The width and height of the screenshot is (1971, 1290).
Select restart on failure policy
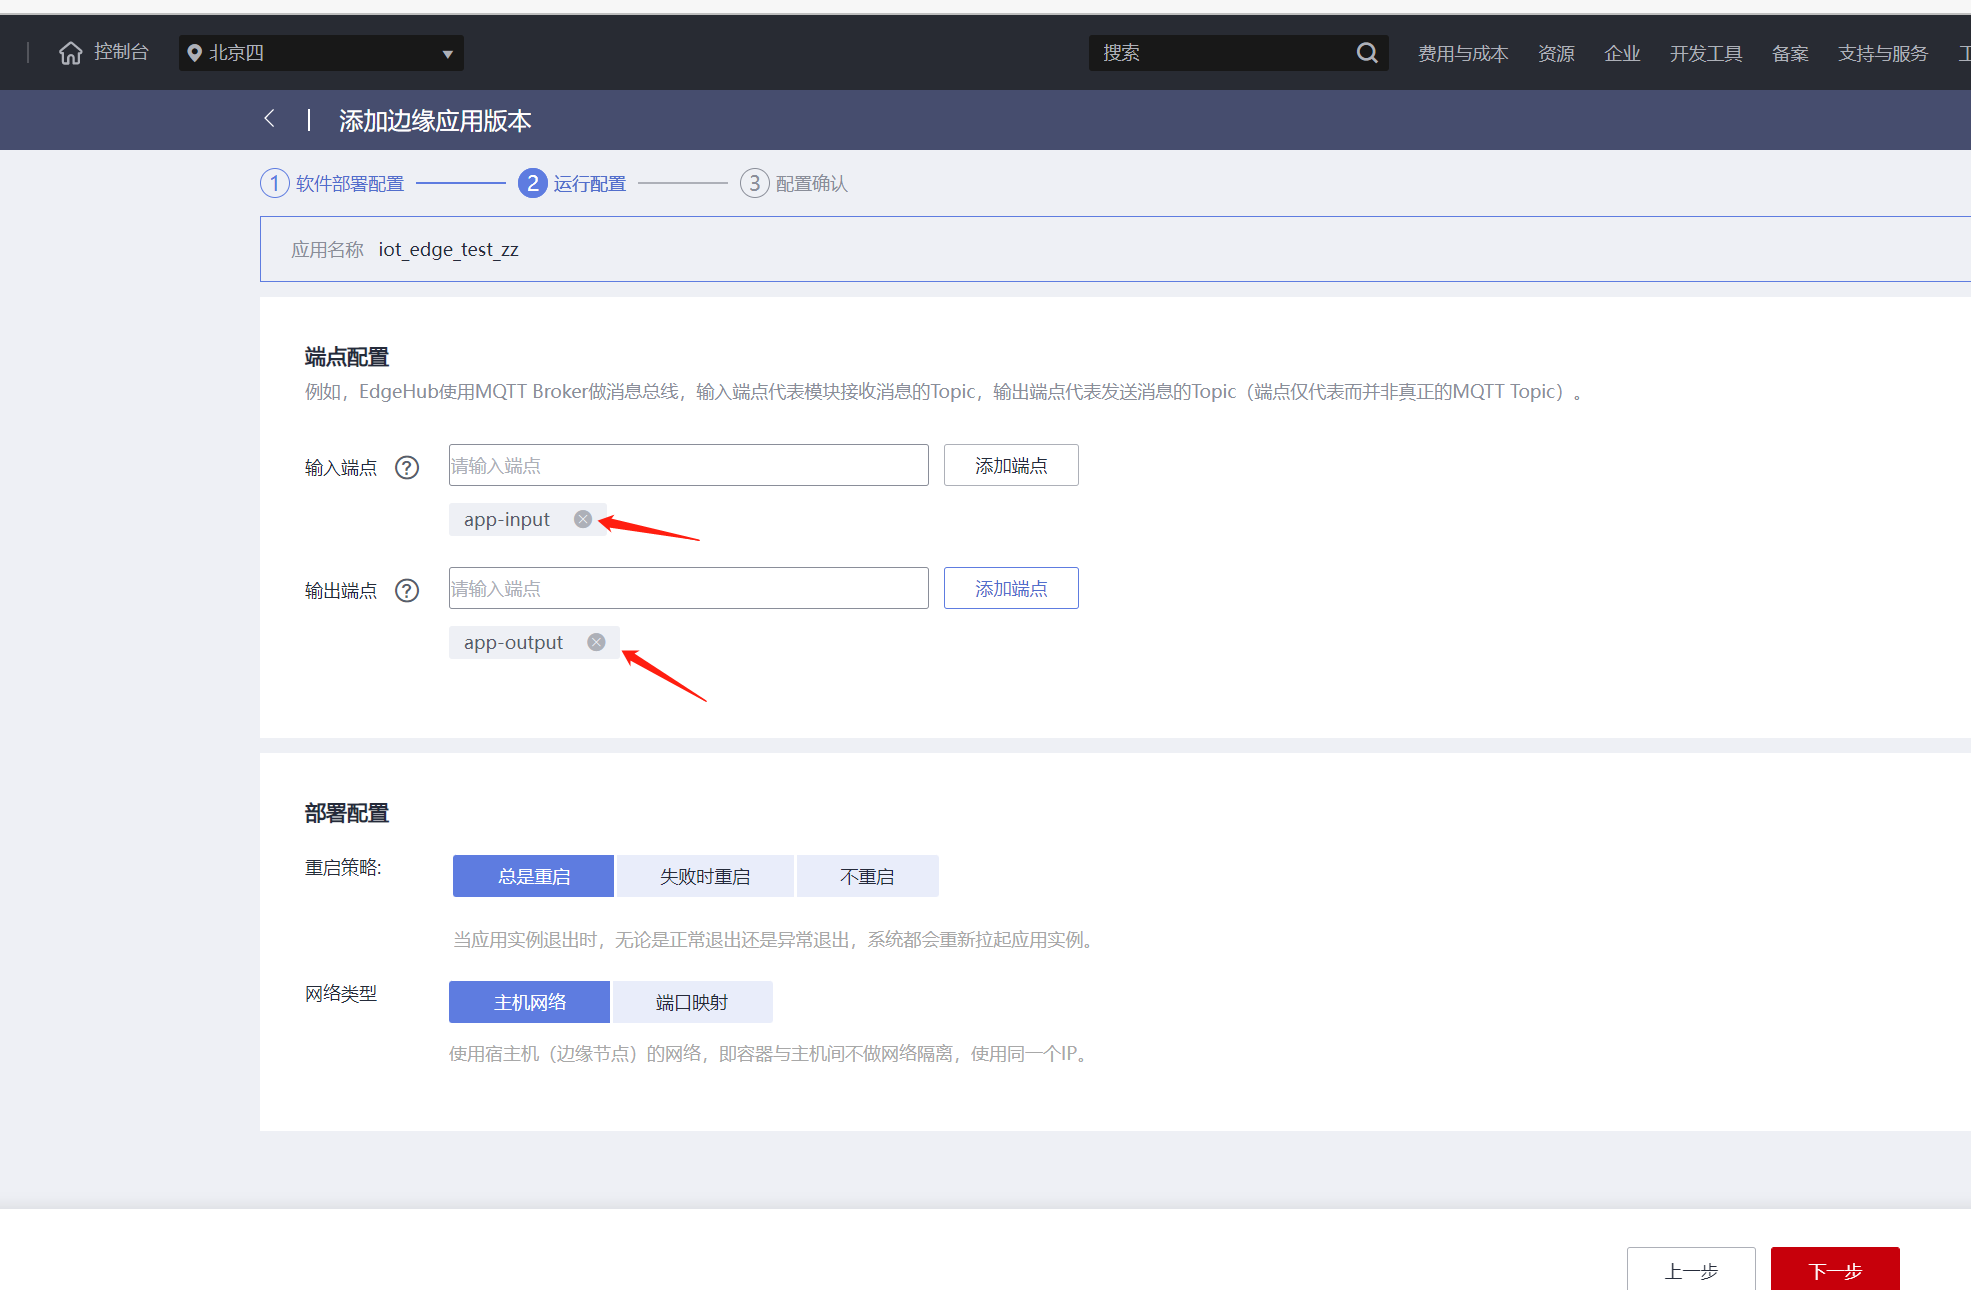[x=705, y=876]
